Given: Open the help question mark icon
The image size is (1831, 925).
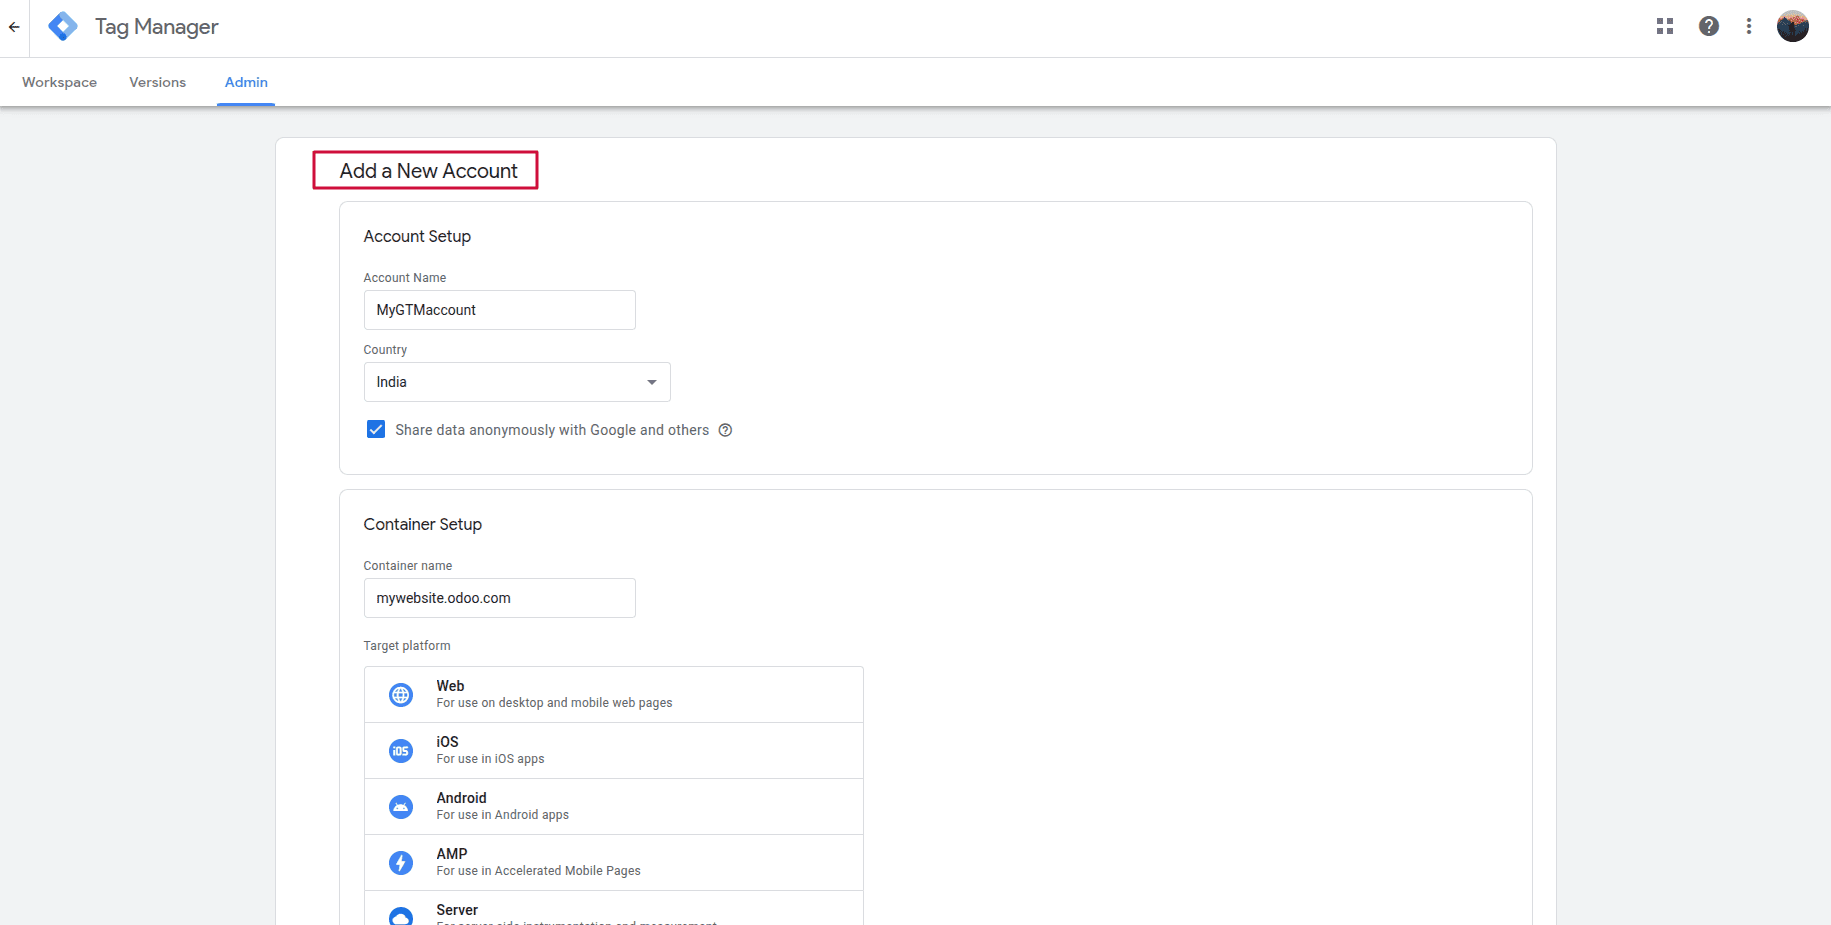Looking at the screenshot, I should 1709,26.
